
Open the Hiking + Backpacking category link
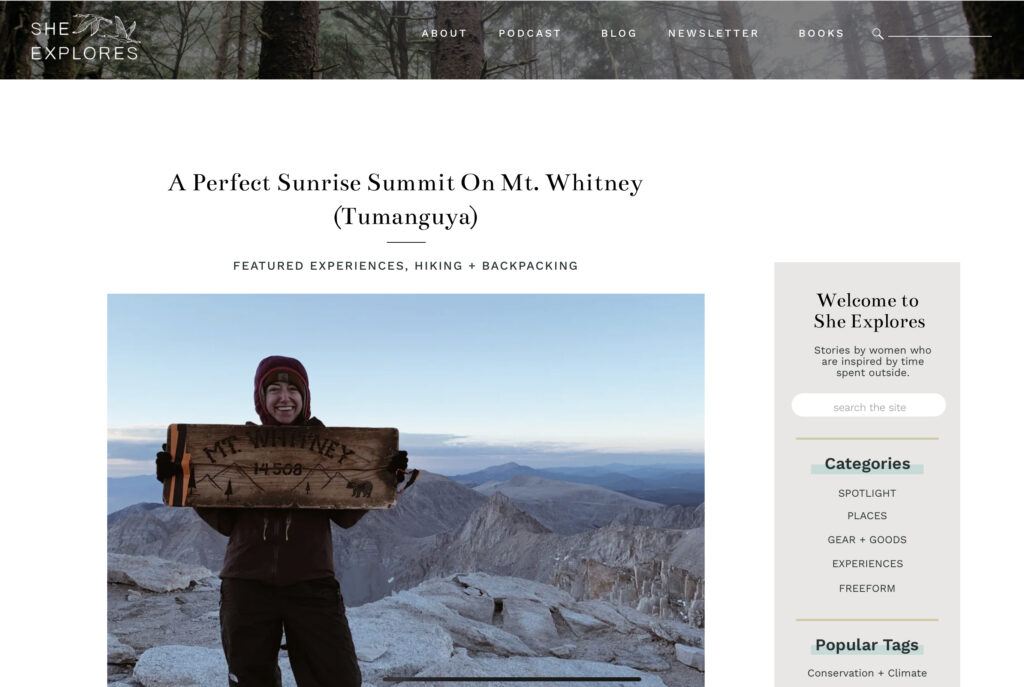[x=496, y=266]
